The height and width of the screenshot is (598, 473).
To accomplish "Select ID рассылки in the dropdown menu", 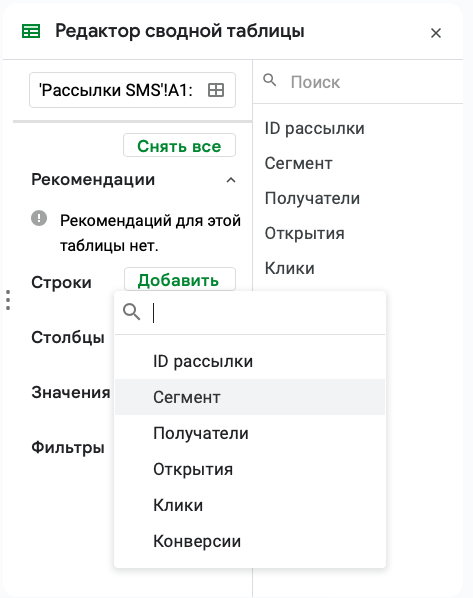I will (250, 361).
